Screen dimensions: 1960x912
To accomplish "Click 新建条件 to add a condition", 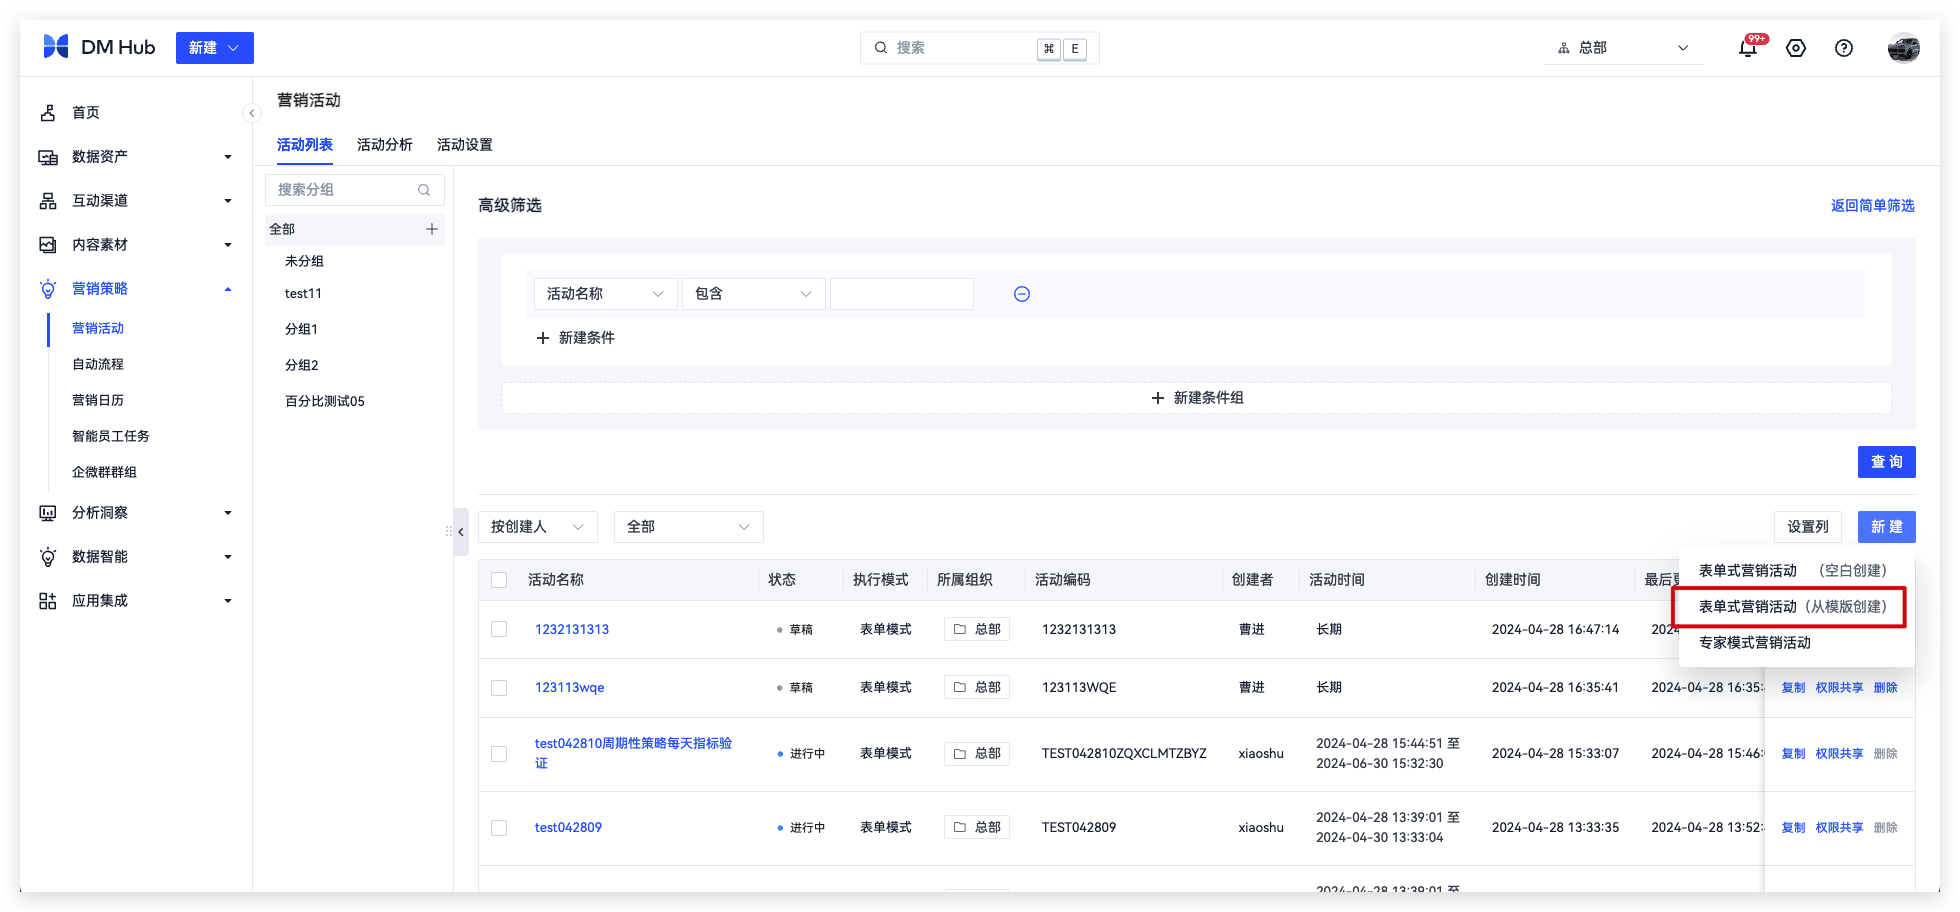I will tap(576, 338).
